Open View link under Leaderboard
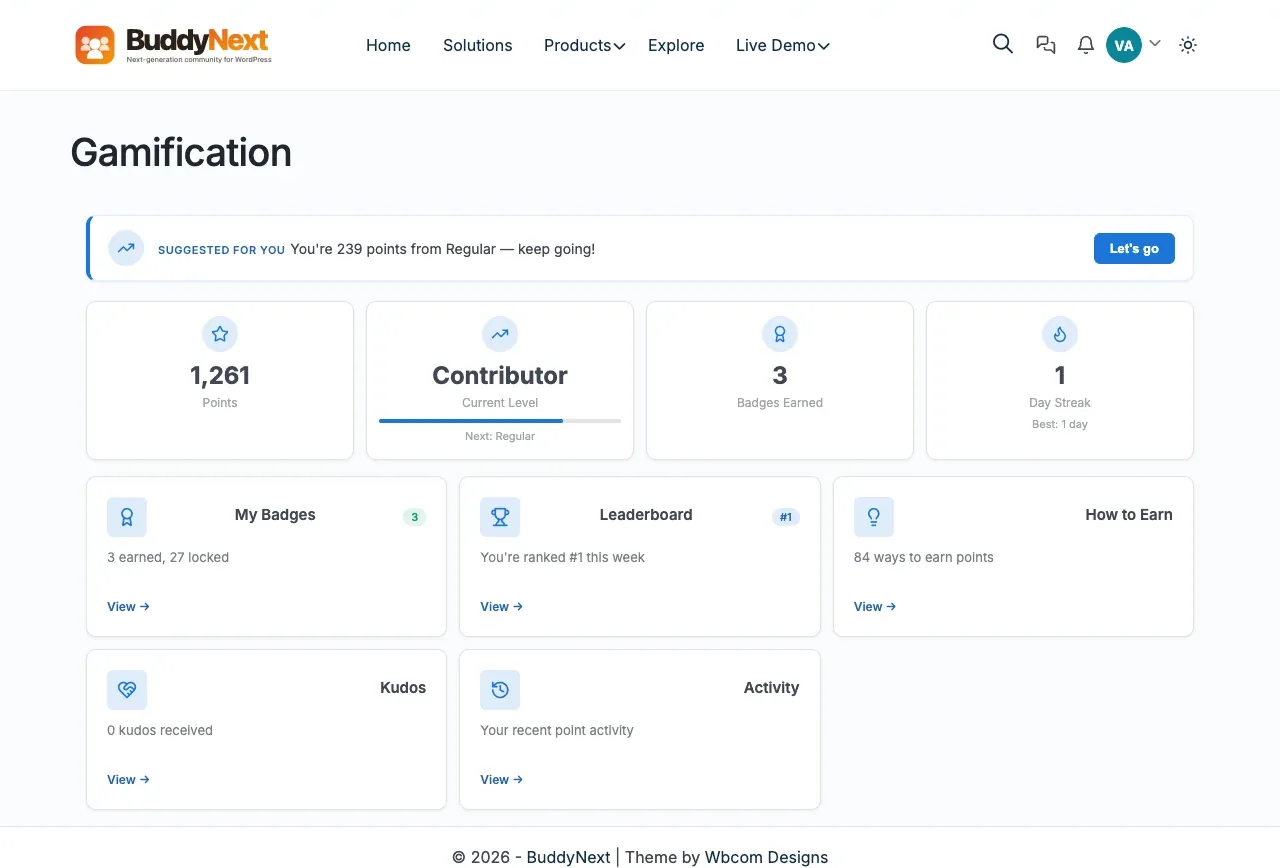 tap(502, 607)
